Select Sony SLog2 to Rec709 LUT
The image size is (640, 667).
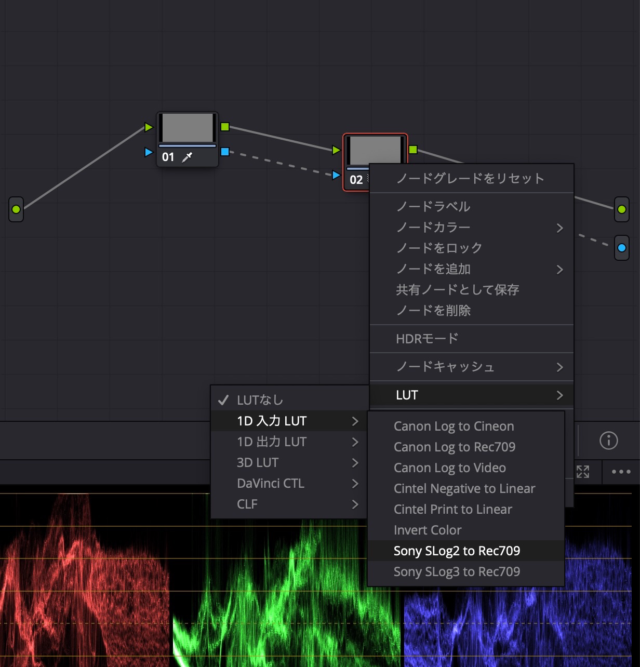point(456,551)
